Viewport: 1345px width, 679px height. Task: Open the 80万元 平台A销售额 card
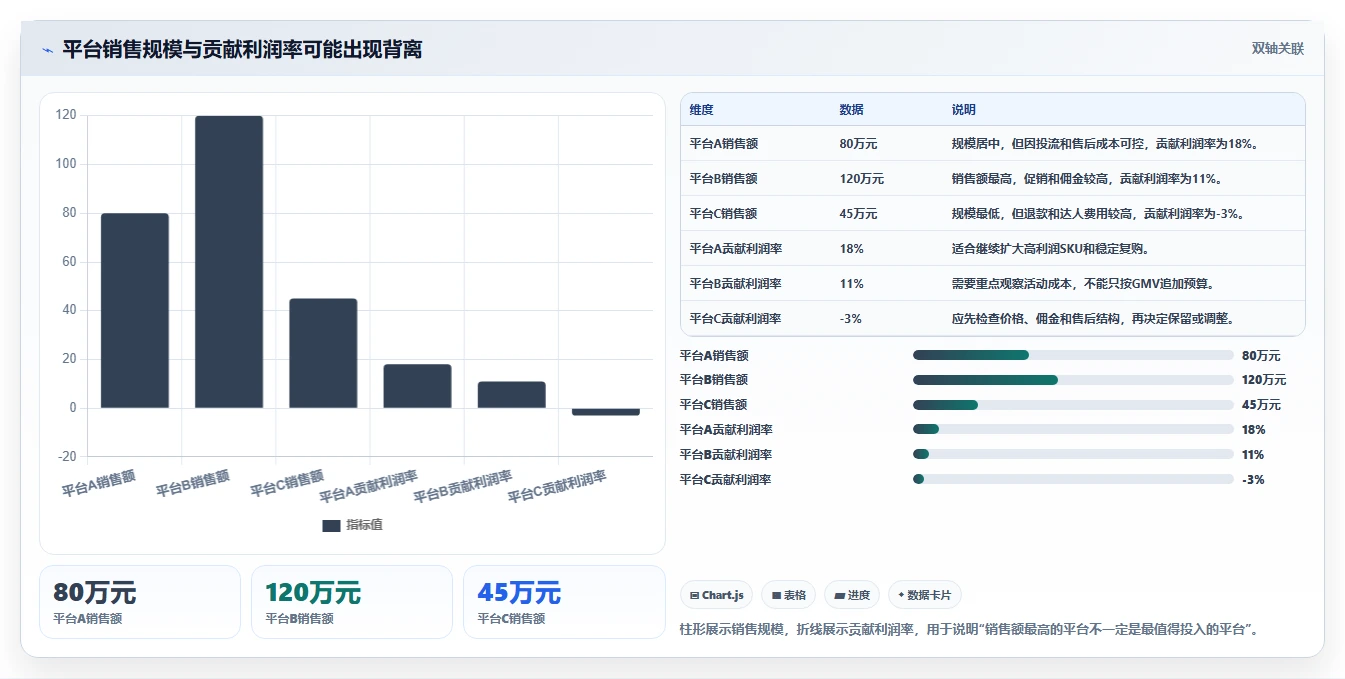pyautogui.click(x=140, y=602)
